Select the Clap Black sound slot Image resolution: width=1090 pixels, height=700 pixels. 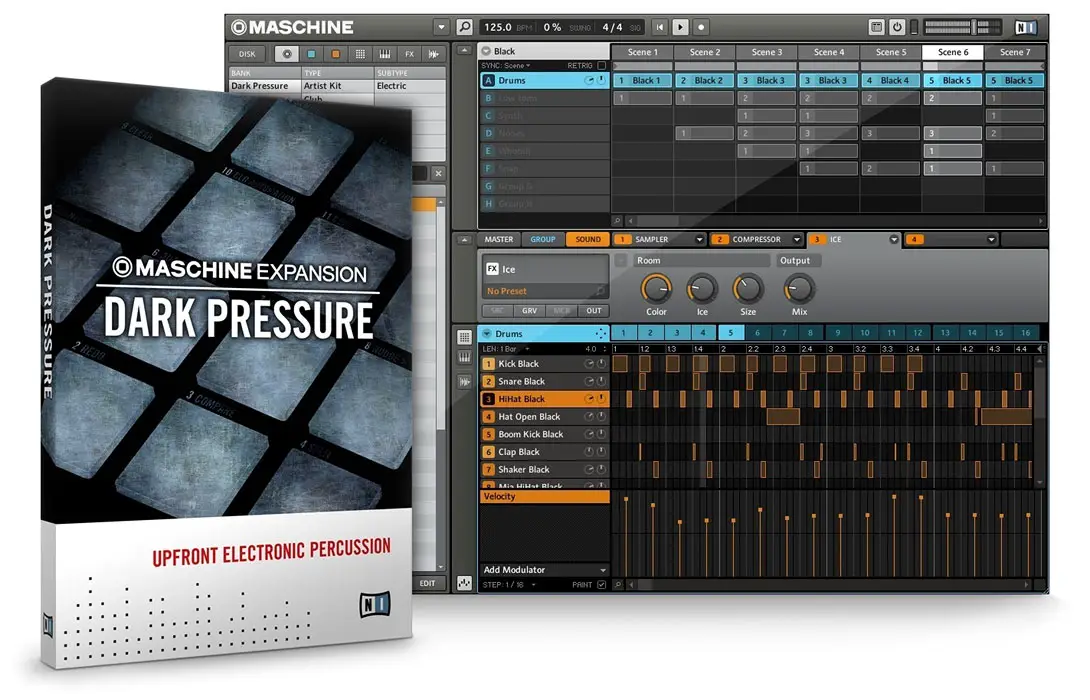pyautogui.click(x=544, y=452)
